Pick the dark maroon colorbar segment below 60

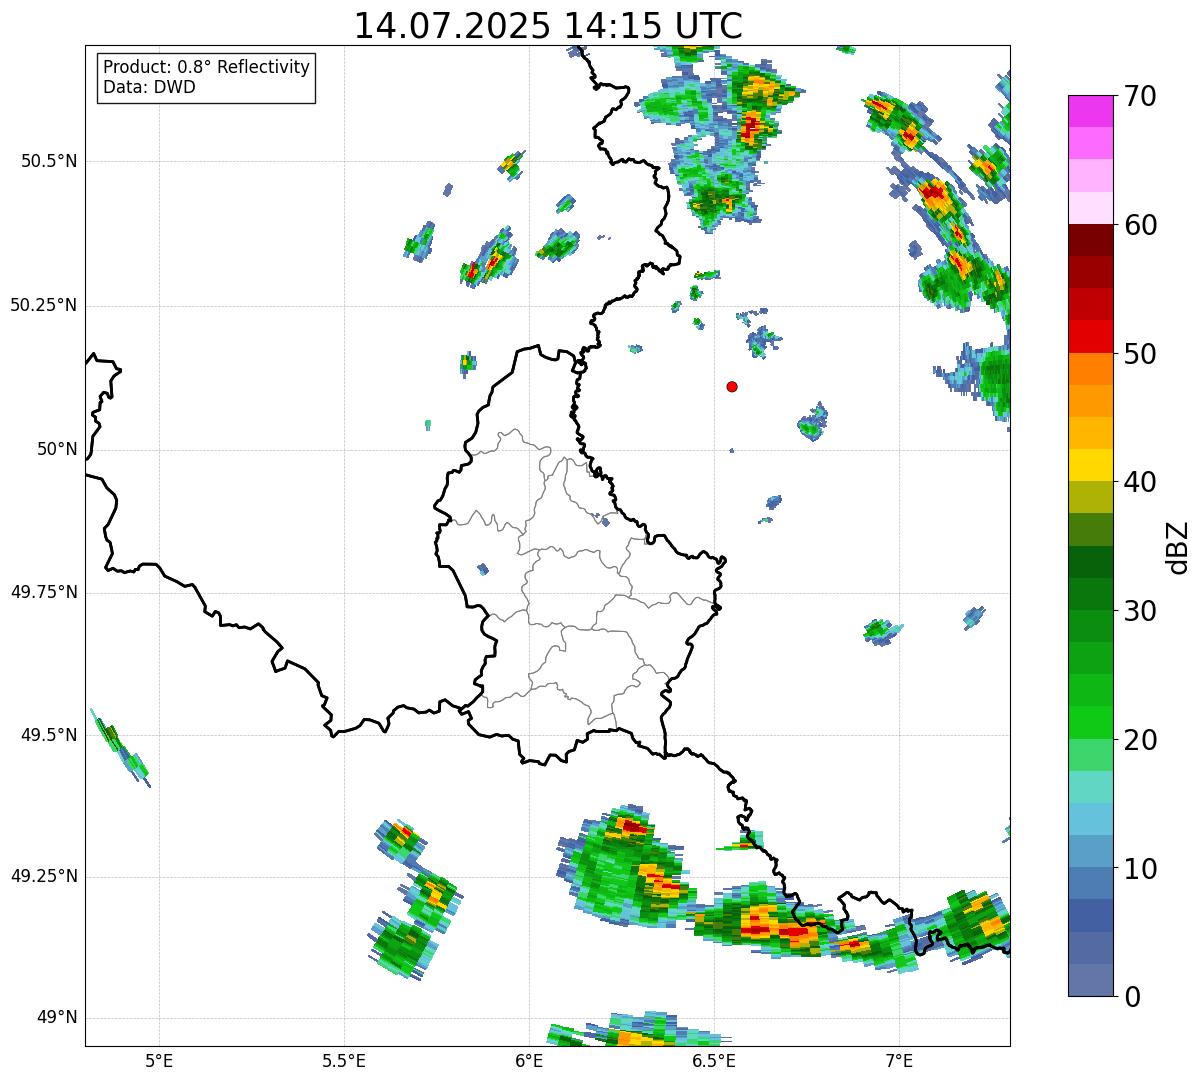point(1090,240)
